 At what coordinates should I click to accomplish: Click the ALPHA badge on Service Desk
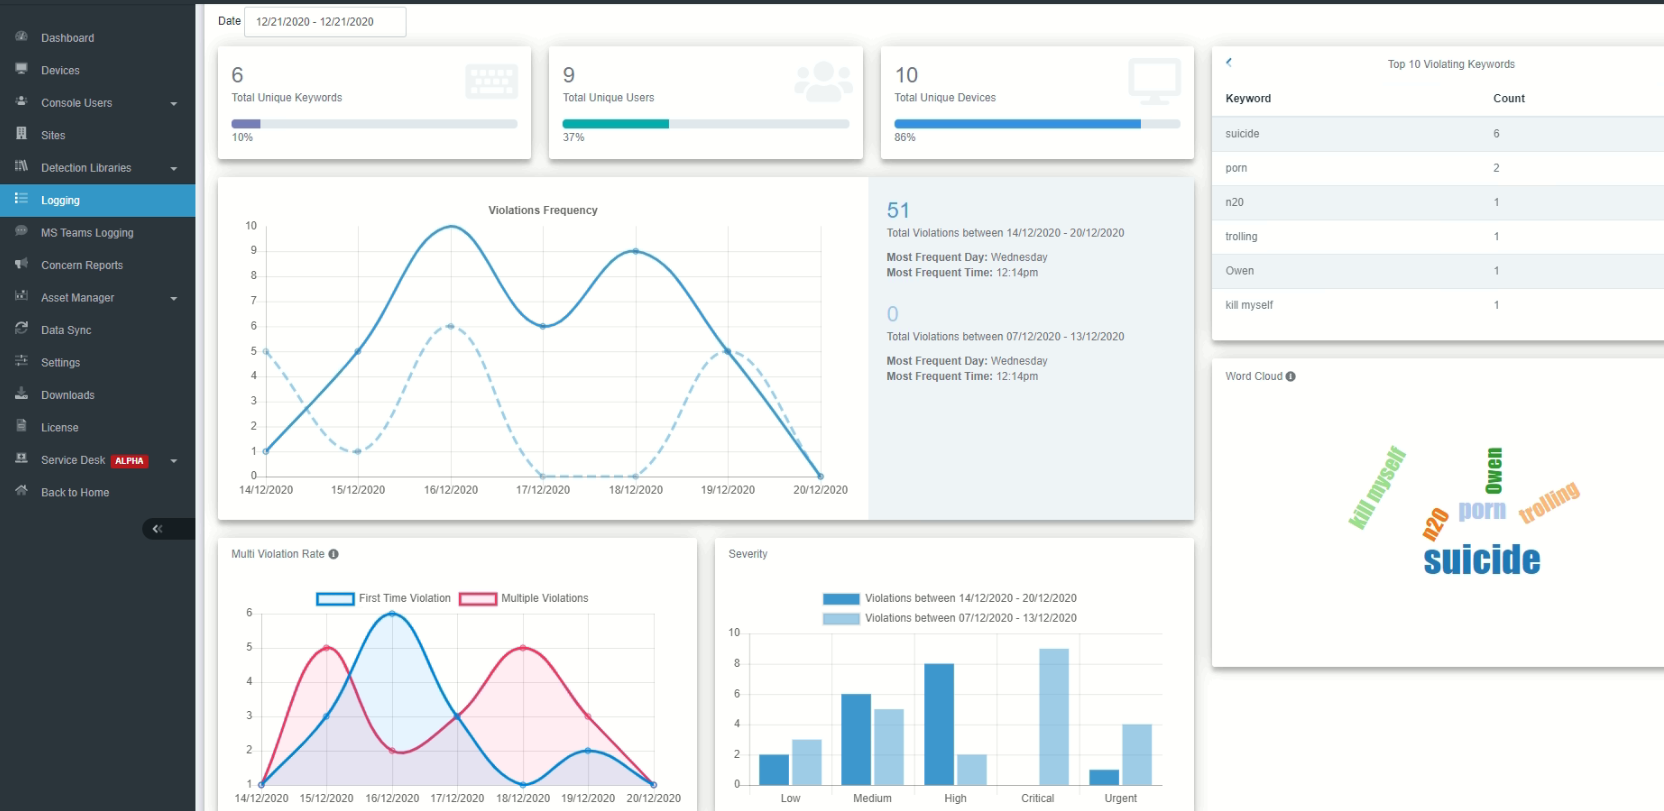click(129, 461)
